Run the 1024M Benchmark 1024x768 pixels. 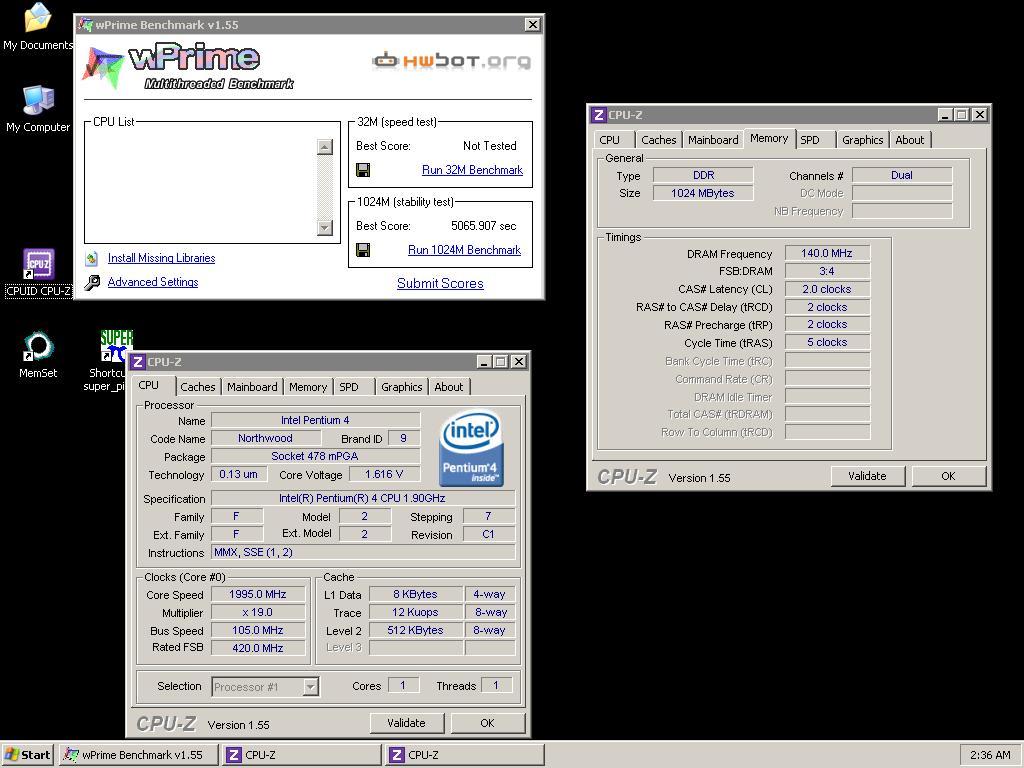(464, 249)
